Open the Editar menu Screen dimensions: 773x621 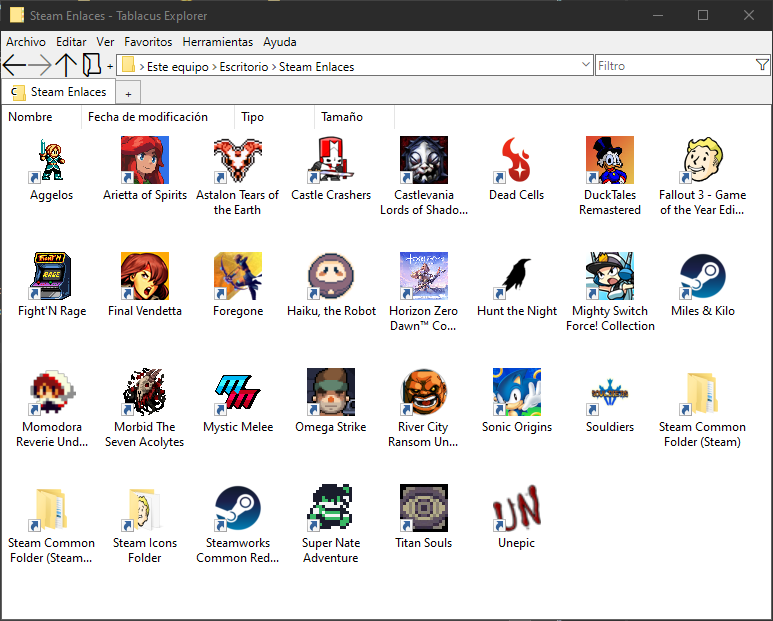(71, 42)
